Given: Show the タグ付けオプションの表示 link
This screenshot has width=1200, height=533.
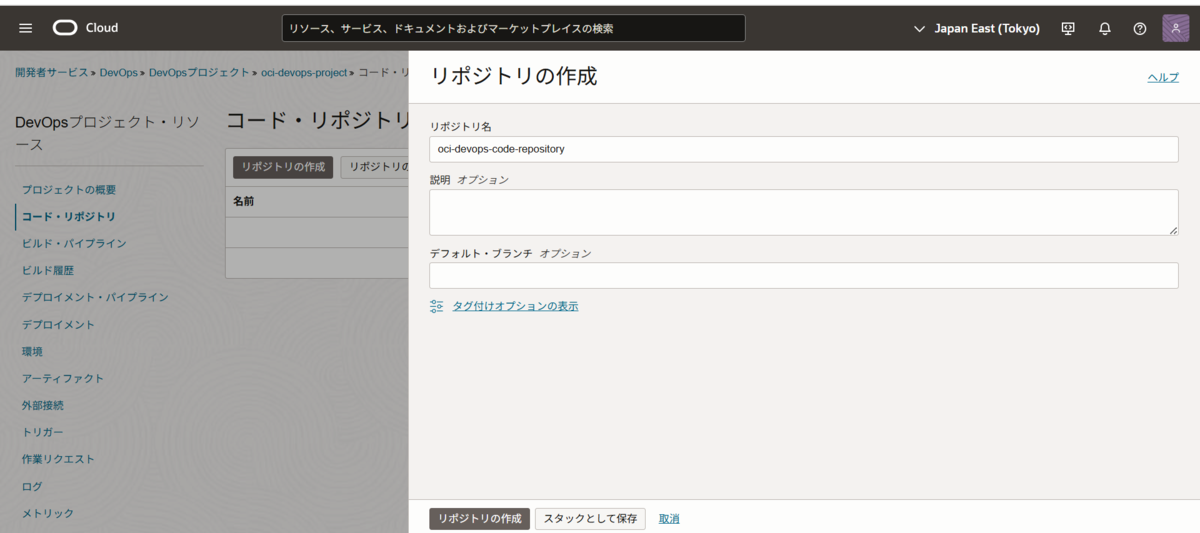Looking at the screenshot, I should pos(515,306).
